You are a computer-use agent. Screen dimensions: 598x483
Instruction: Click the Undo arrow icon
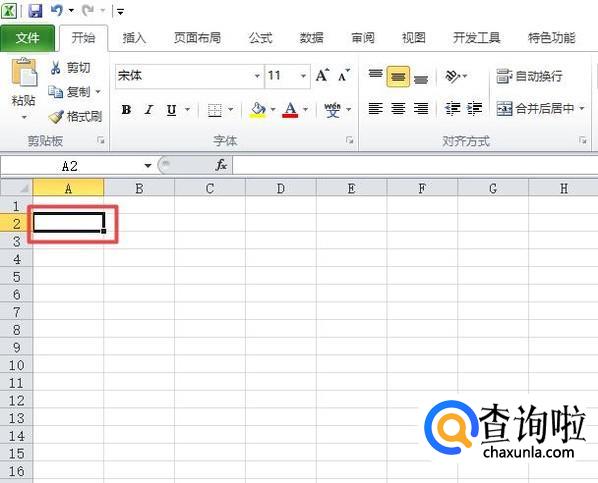click(56, 10)
